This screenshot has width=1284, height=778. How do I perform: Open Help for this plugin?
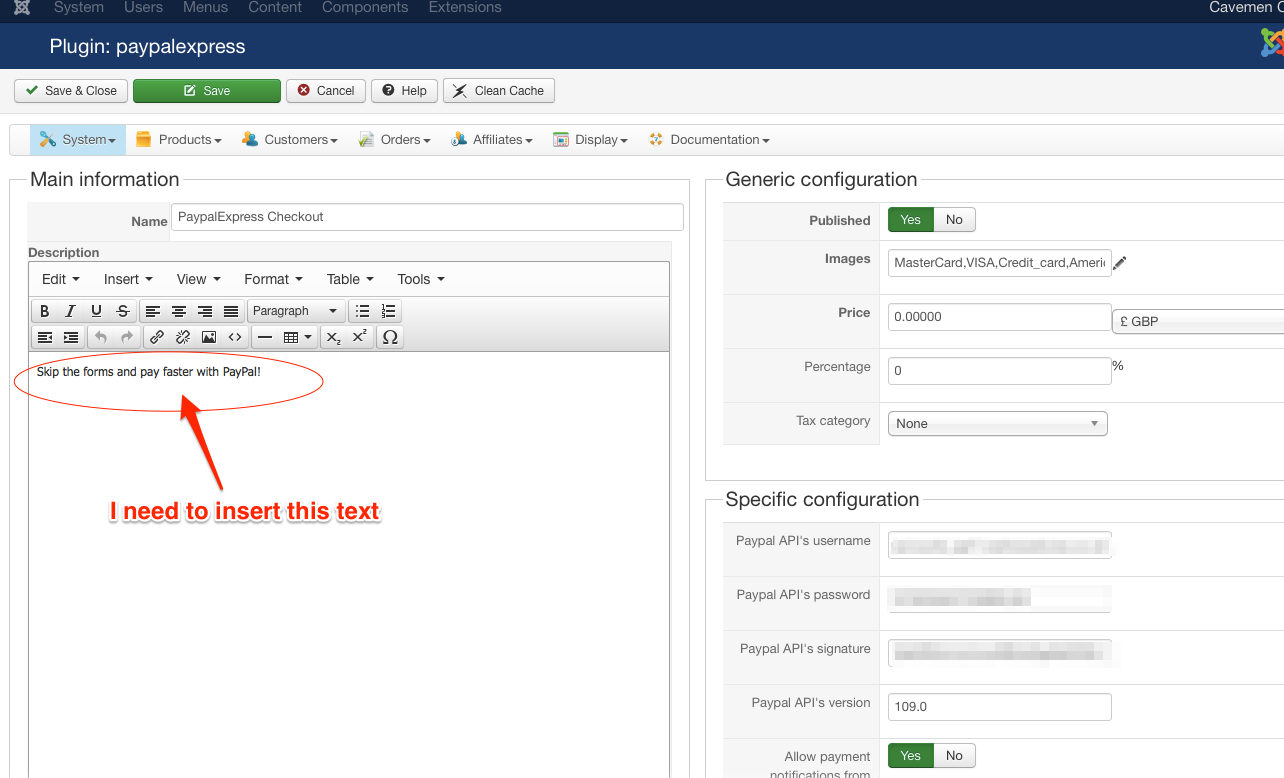(404, 91)
